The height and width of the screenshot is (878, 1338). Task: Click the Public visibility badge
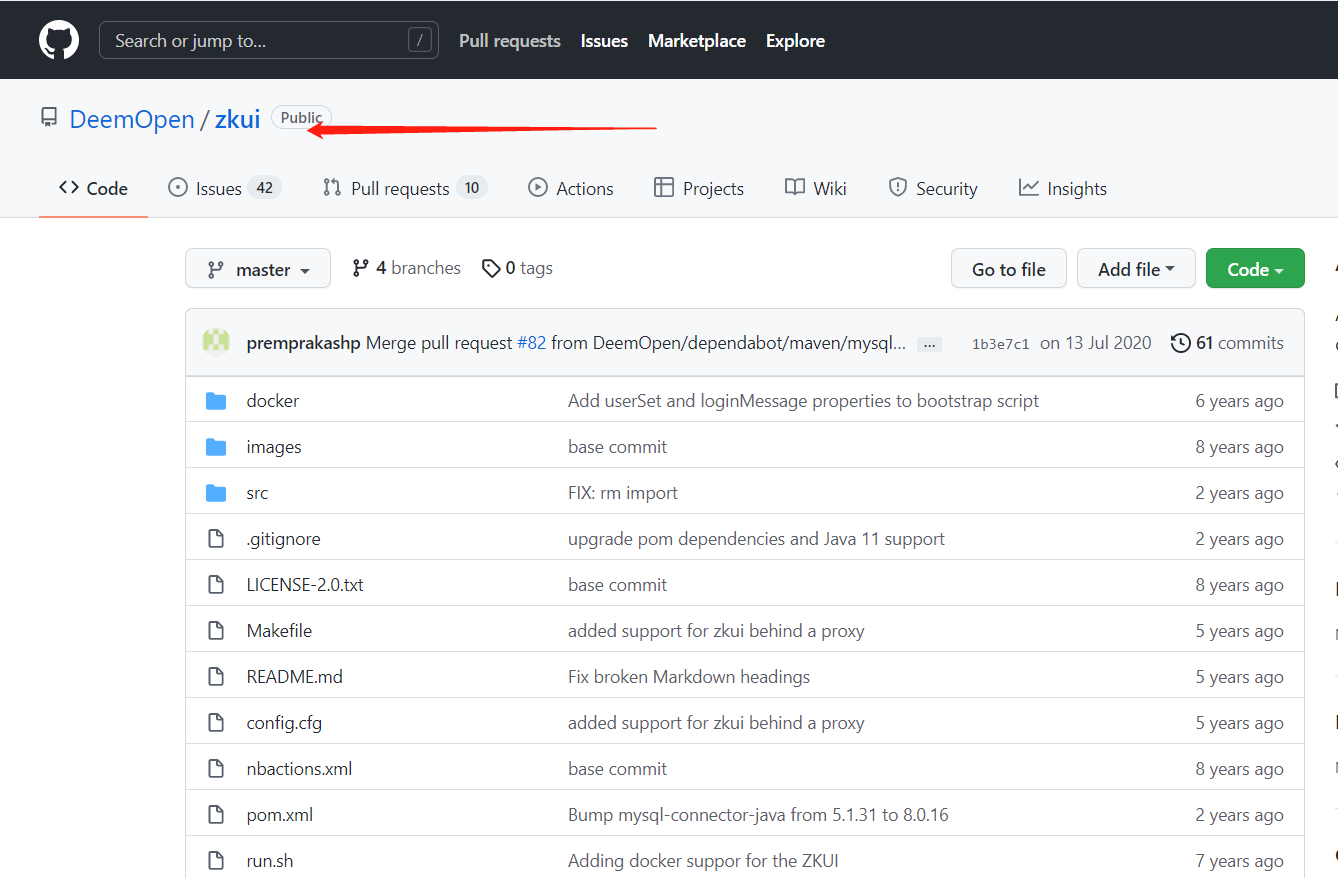[x=301, y=118]
